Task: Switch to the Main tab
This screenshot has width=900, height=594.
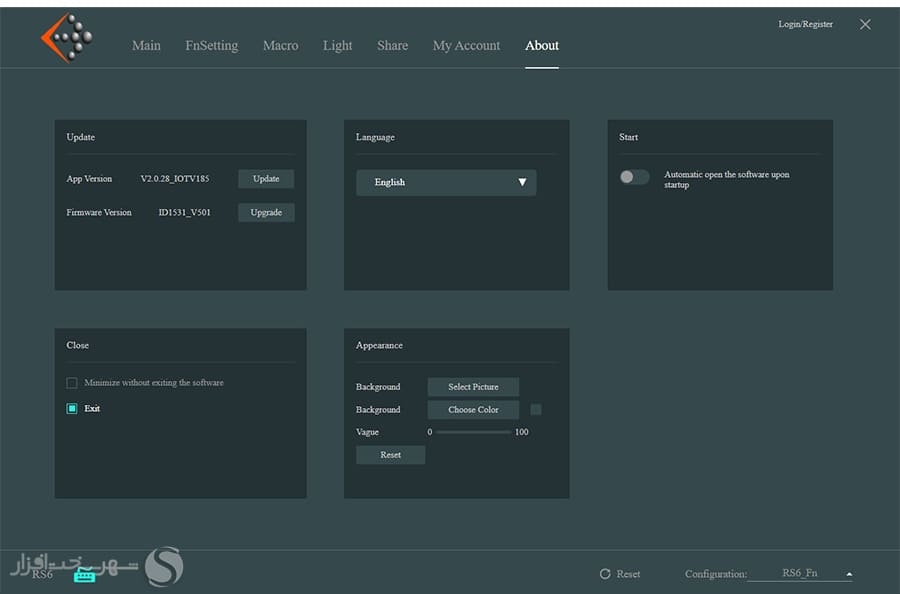Action: pyautogui.click(x=146, y=46)
